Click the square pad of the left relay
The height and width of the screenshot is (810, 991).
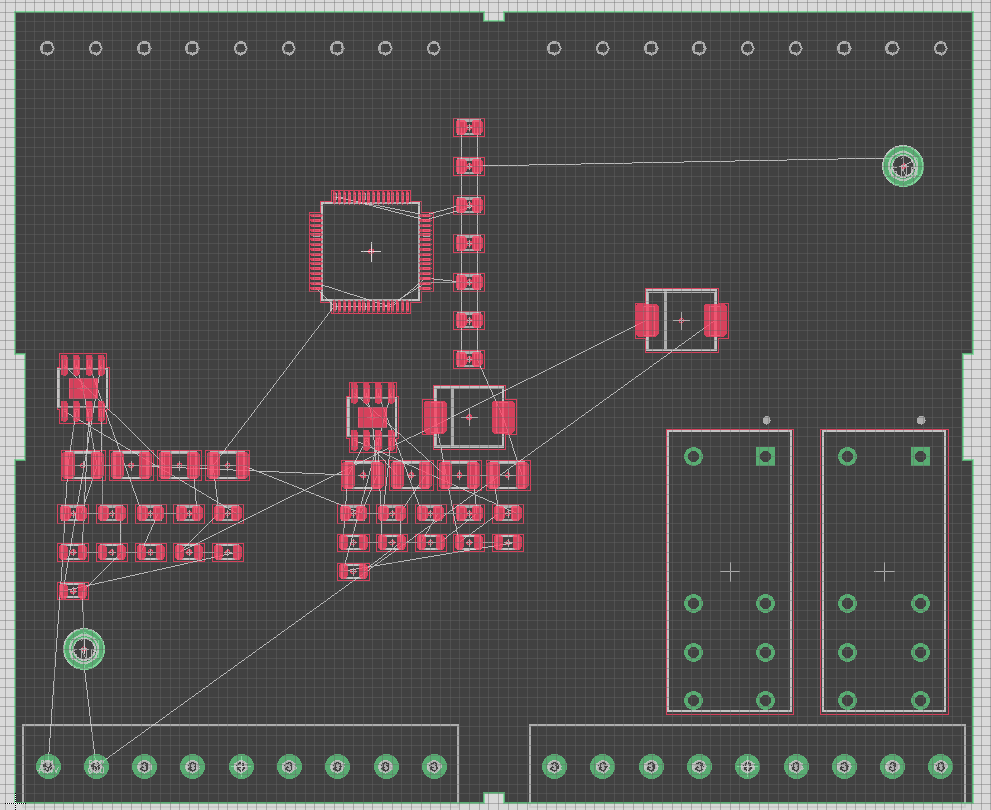point(765,456)
